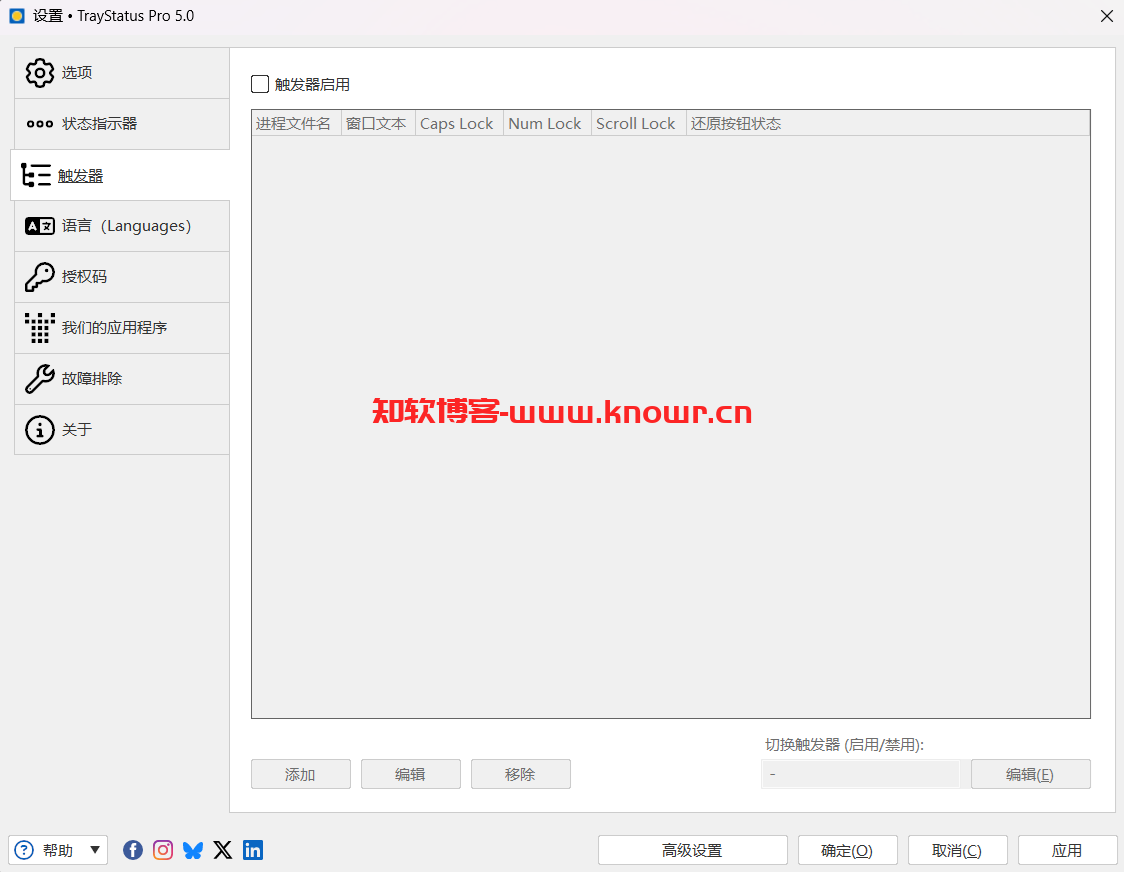Open the 授权码 key icon
1124x872 pixels.
tap(39, 277)
